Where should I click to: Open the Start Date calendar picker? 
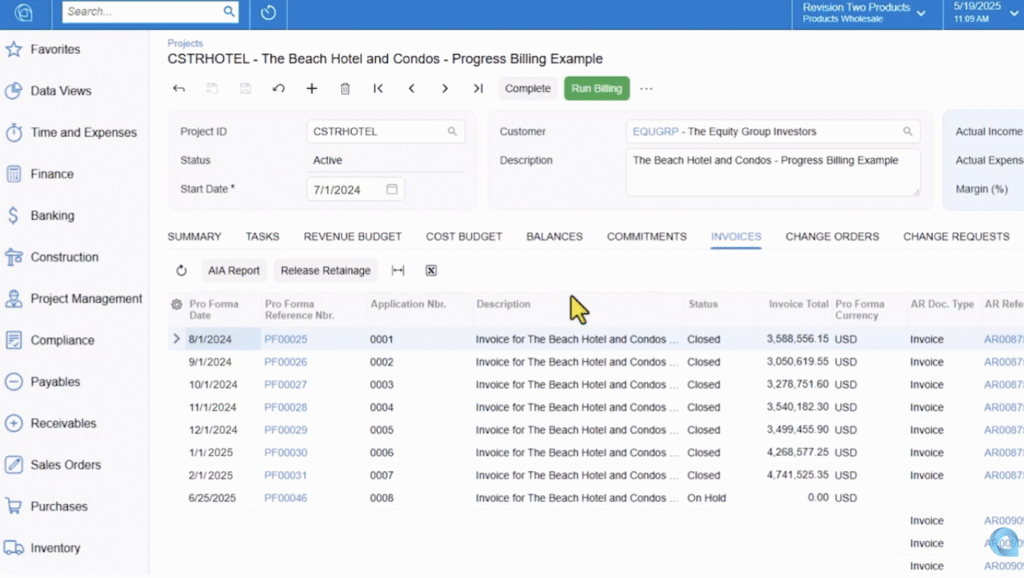click(x=392, y=189)
